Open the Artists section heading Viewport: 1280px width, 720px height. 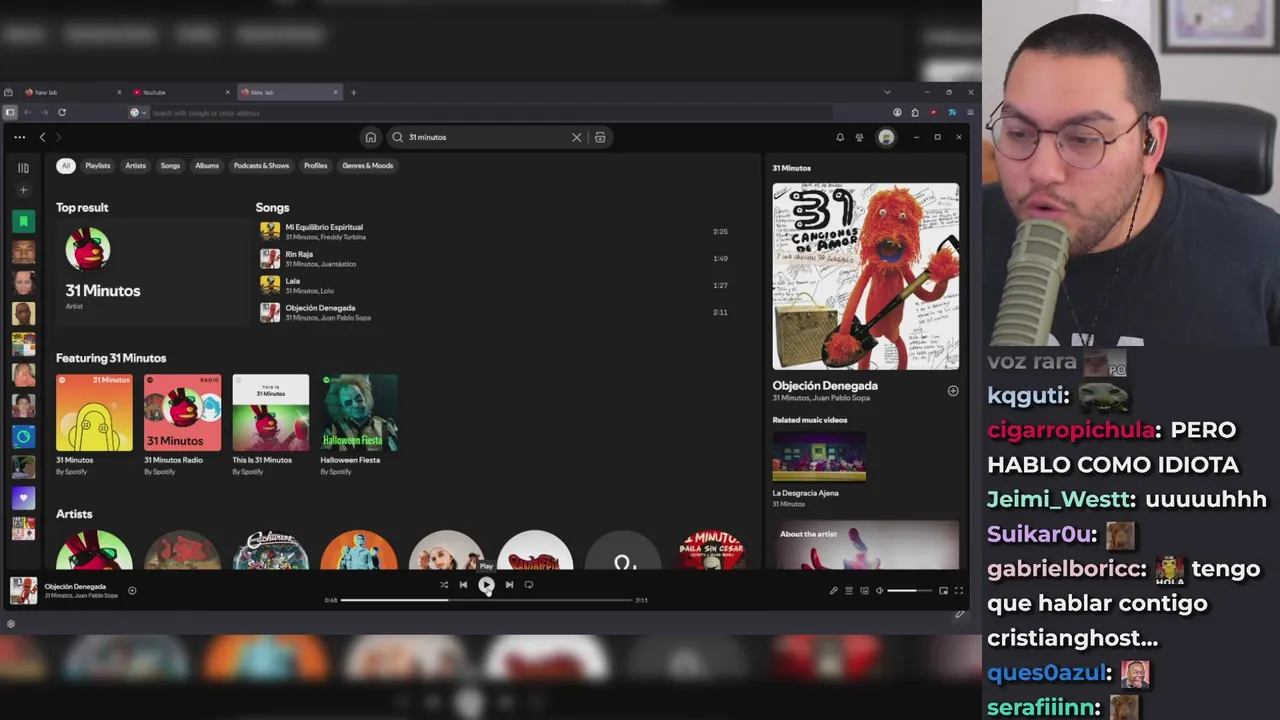click(74, 514)
